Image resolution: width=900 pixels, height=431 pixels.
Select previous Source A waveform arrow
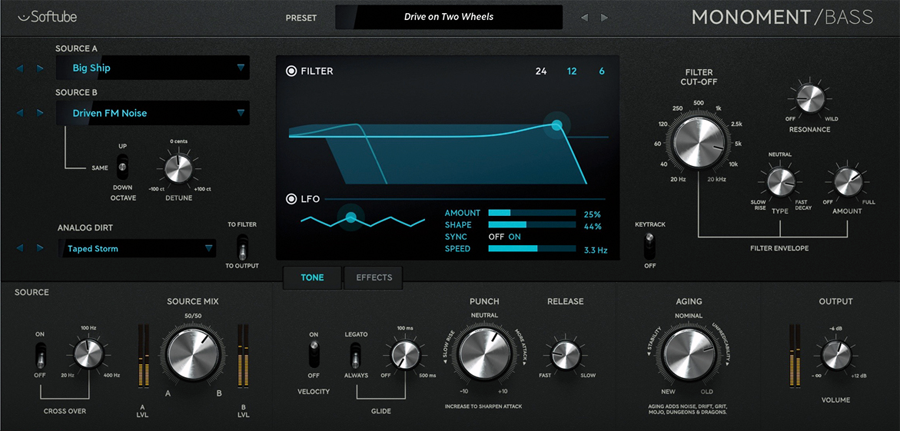[20, 68]
